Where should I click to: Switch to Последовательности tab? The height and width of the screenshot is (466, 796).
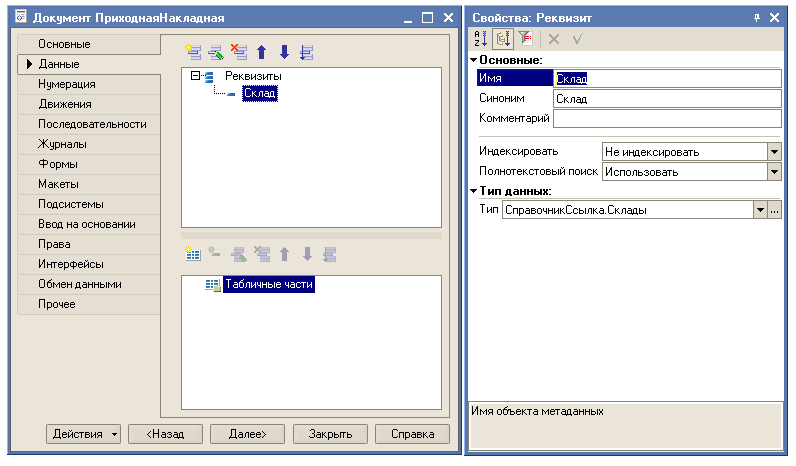tap(89, 124)
